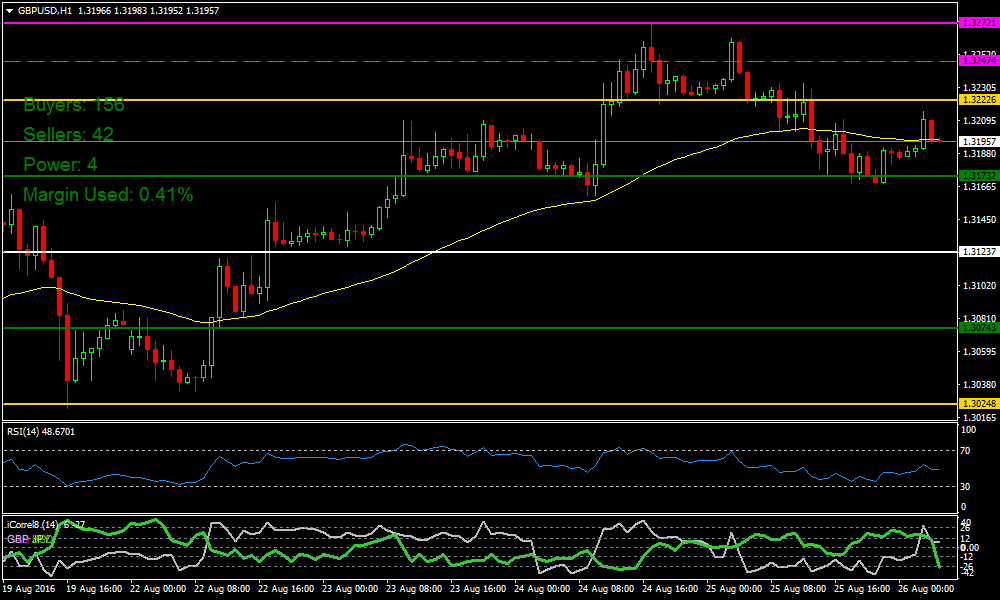1000x600 pixels.
Task: Click the Buyers: 156 text label
Action: (73, 105)
